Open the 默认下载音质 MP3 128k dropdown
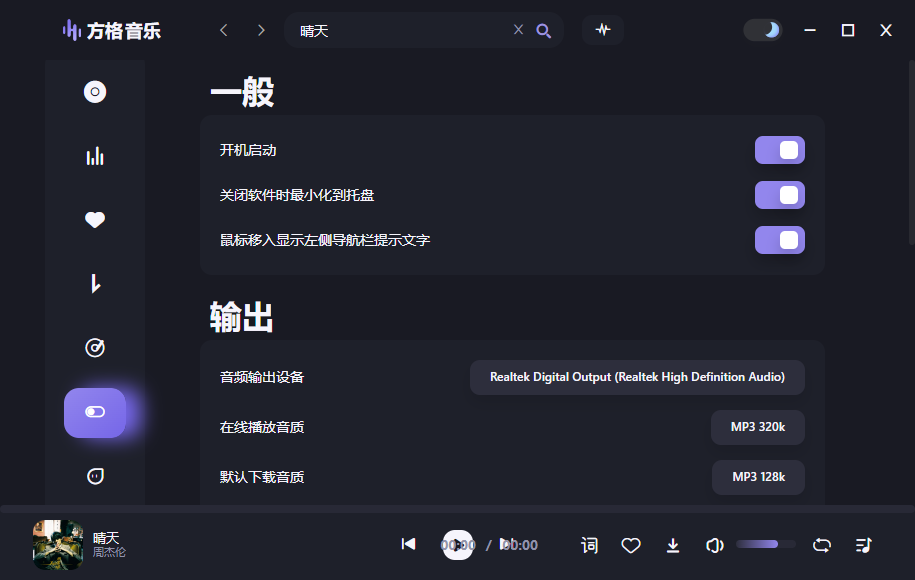 pyautogui.click(x=759, y=477)
